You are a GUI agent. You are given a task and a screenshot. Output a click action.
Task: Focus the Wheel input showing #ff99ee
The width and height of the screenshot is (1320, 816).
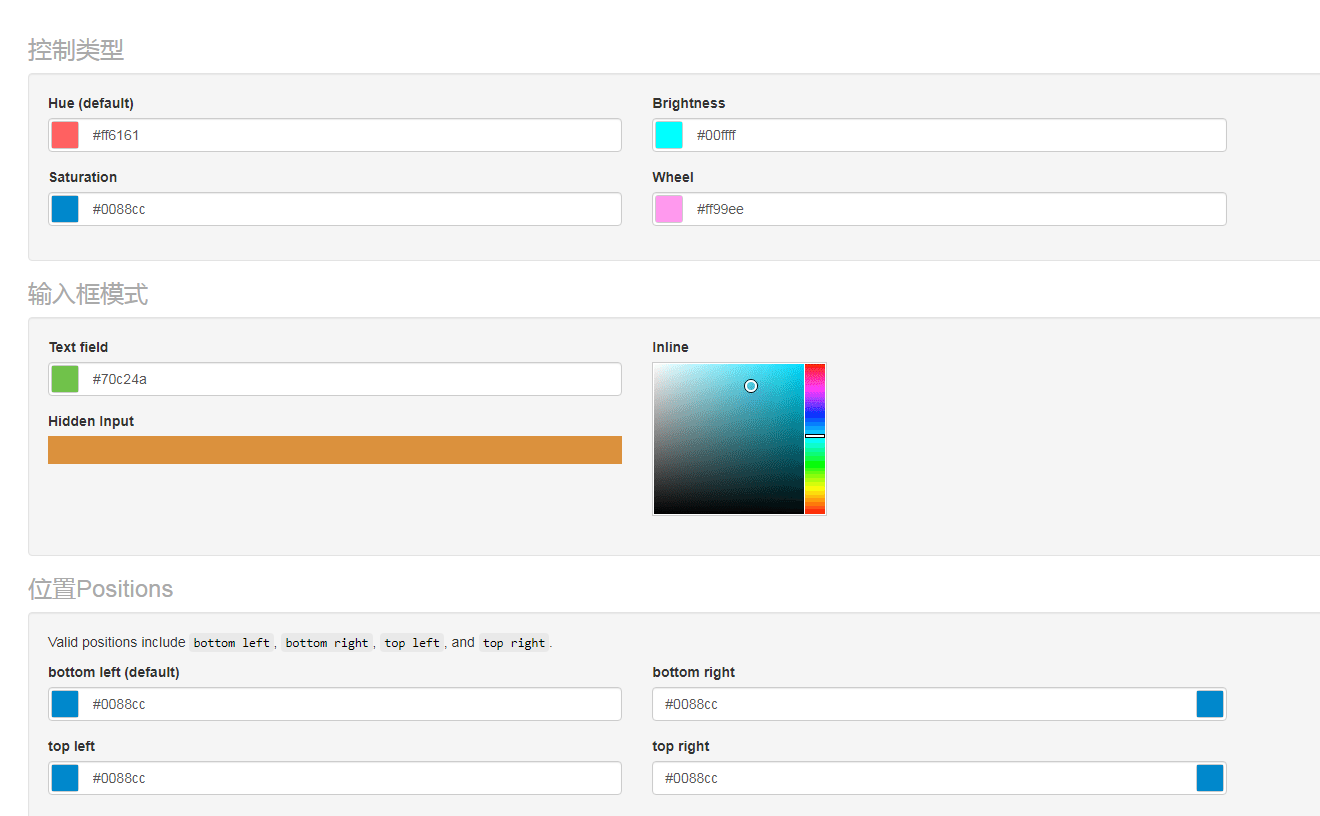(x=939, y=209)
